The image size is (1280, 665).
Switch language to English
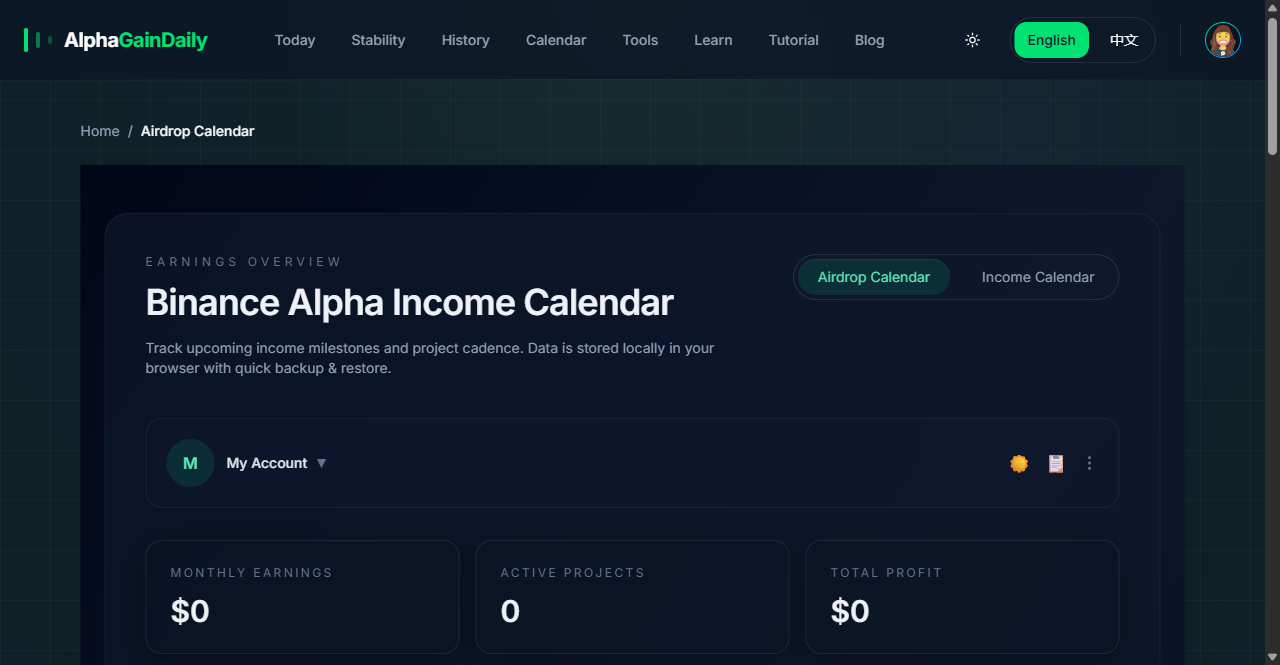[1051, 40]
